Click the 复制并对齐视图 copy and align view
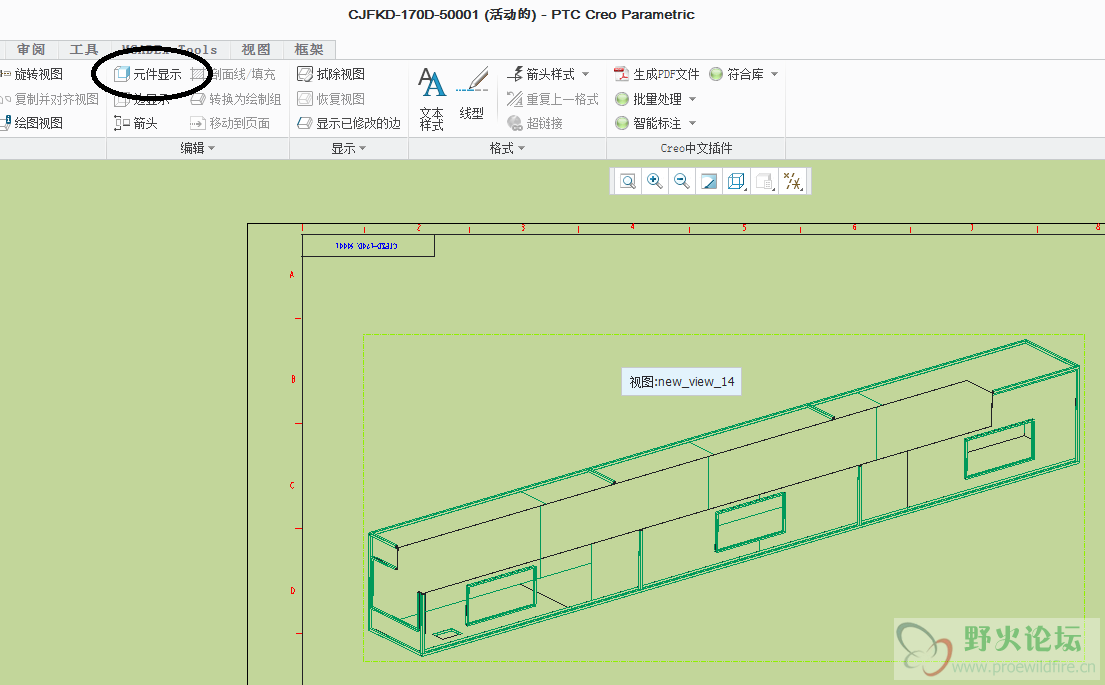Image resolution: width=1105 pixels, height=685 pixels. (49, 99)
